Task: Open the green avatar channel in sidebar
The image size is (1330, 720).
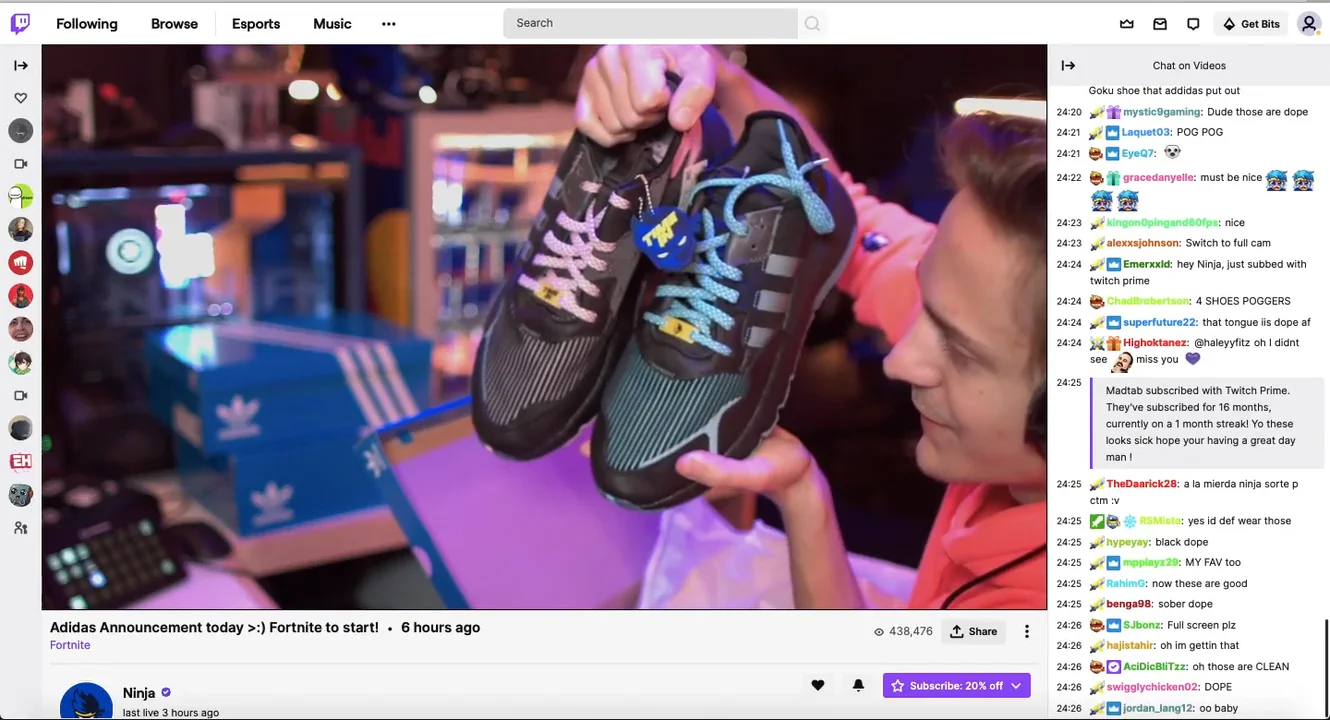Action: pyautogui.click(x=20, y=196)
